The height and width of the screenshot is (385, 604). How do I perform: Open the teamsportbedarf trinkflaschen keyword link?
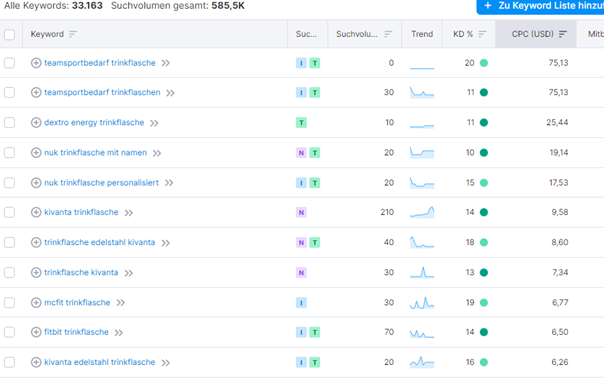pos(102,92)
